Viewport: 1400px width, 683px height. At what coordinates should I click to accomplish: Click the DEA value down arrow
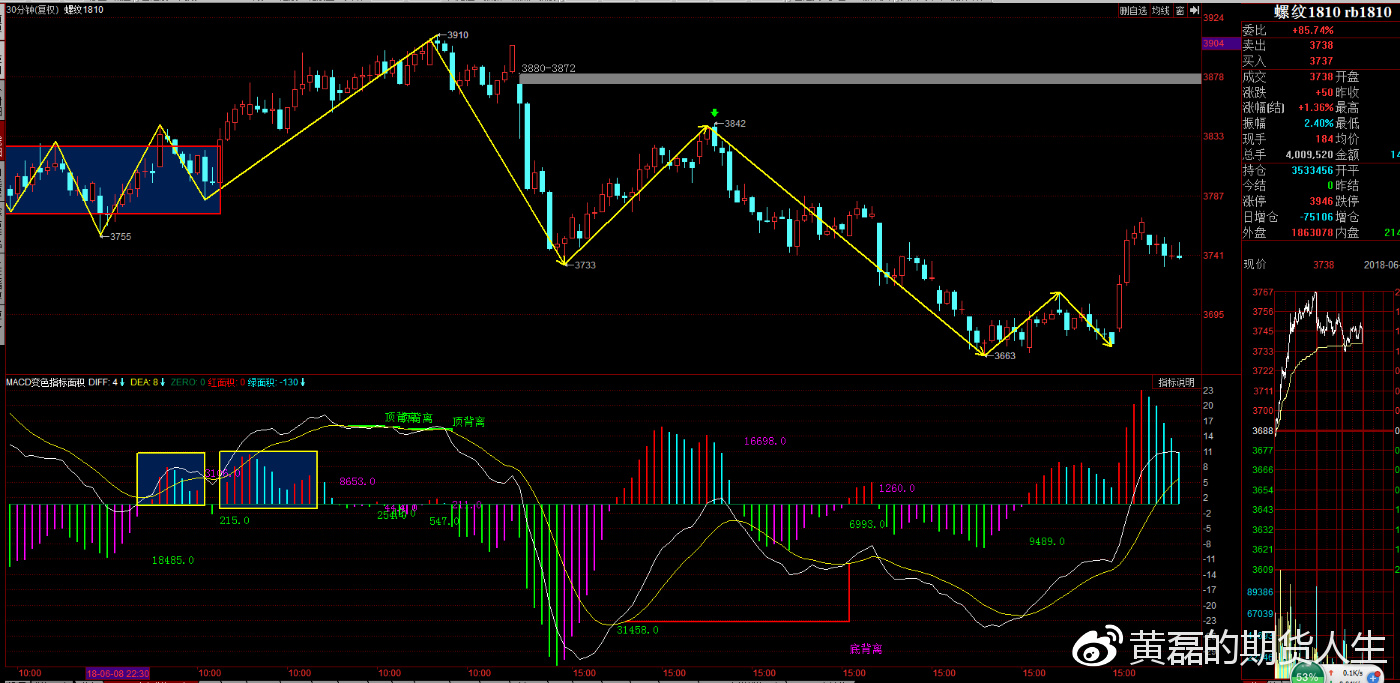pos(163,382)
